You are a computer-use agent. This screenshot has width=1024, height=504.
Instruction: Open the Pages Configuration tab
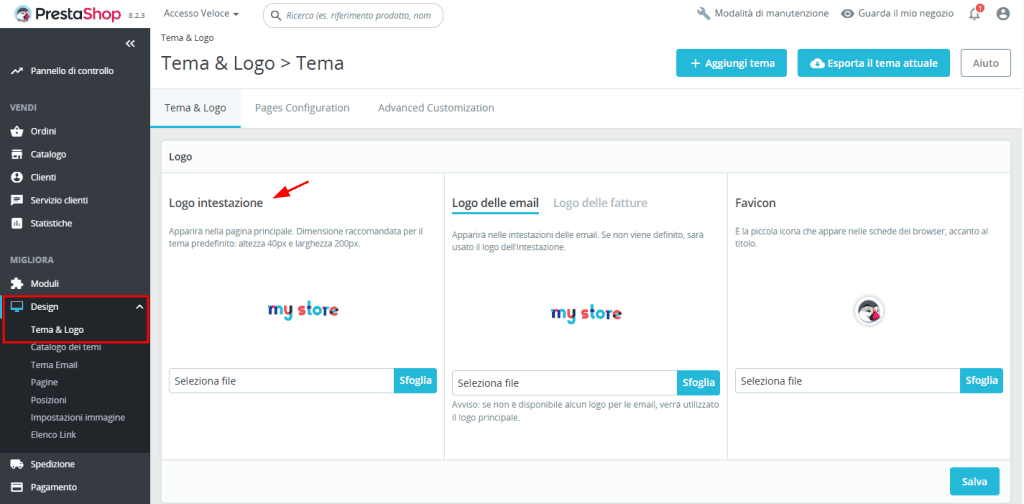click(302, 108)
